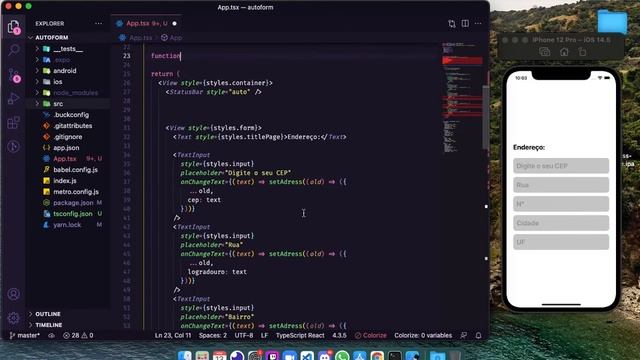Viewport: 640px width, 360px height.
Task: Click the Explorer more actions ellipsis
Action: (x=98, y=24)
